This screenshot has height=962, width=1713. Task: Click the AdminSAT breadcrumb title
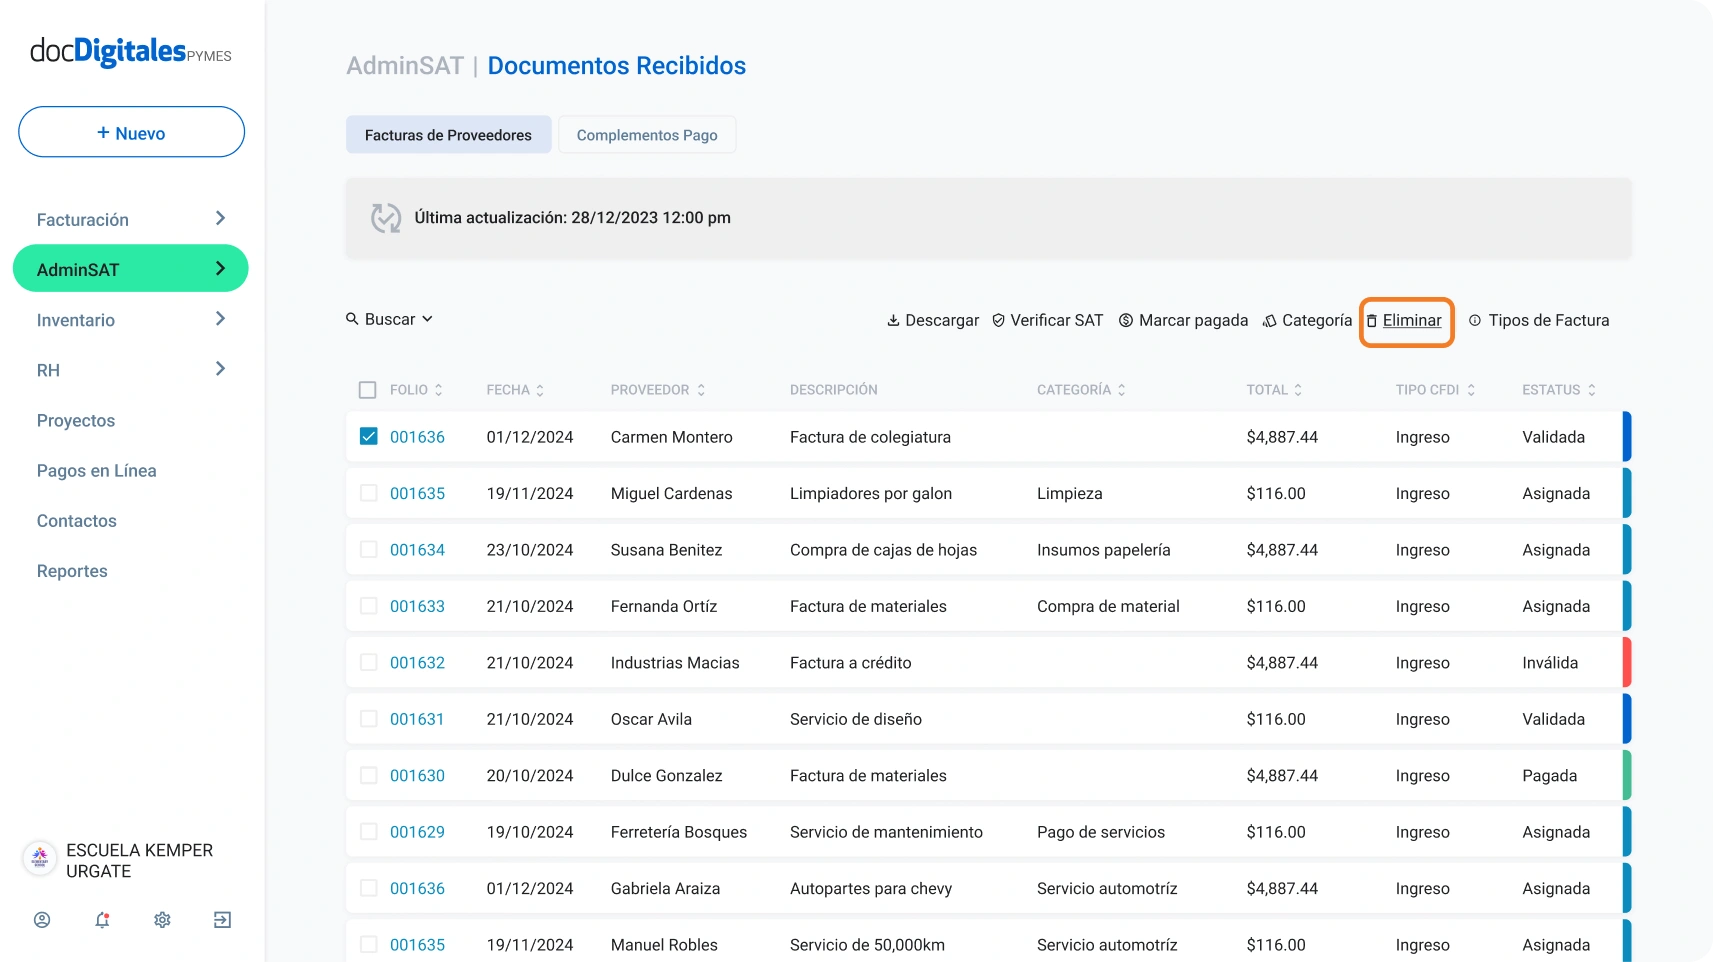[x=405, y=66]
